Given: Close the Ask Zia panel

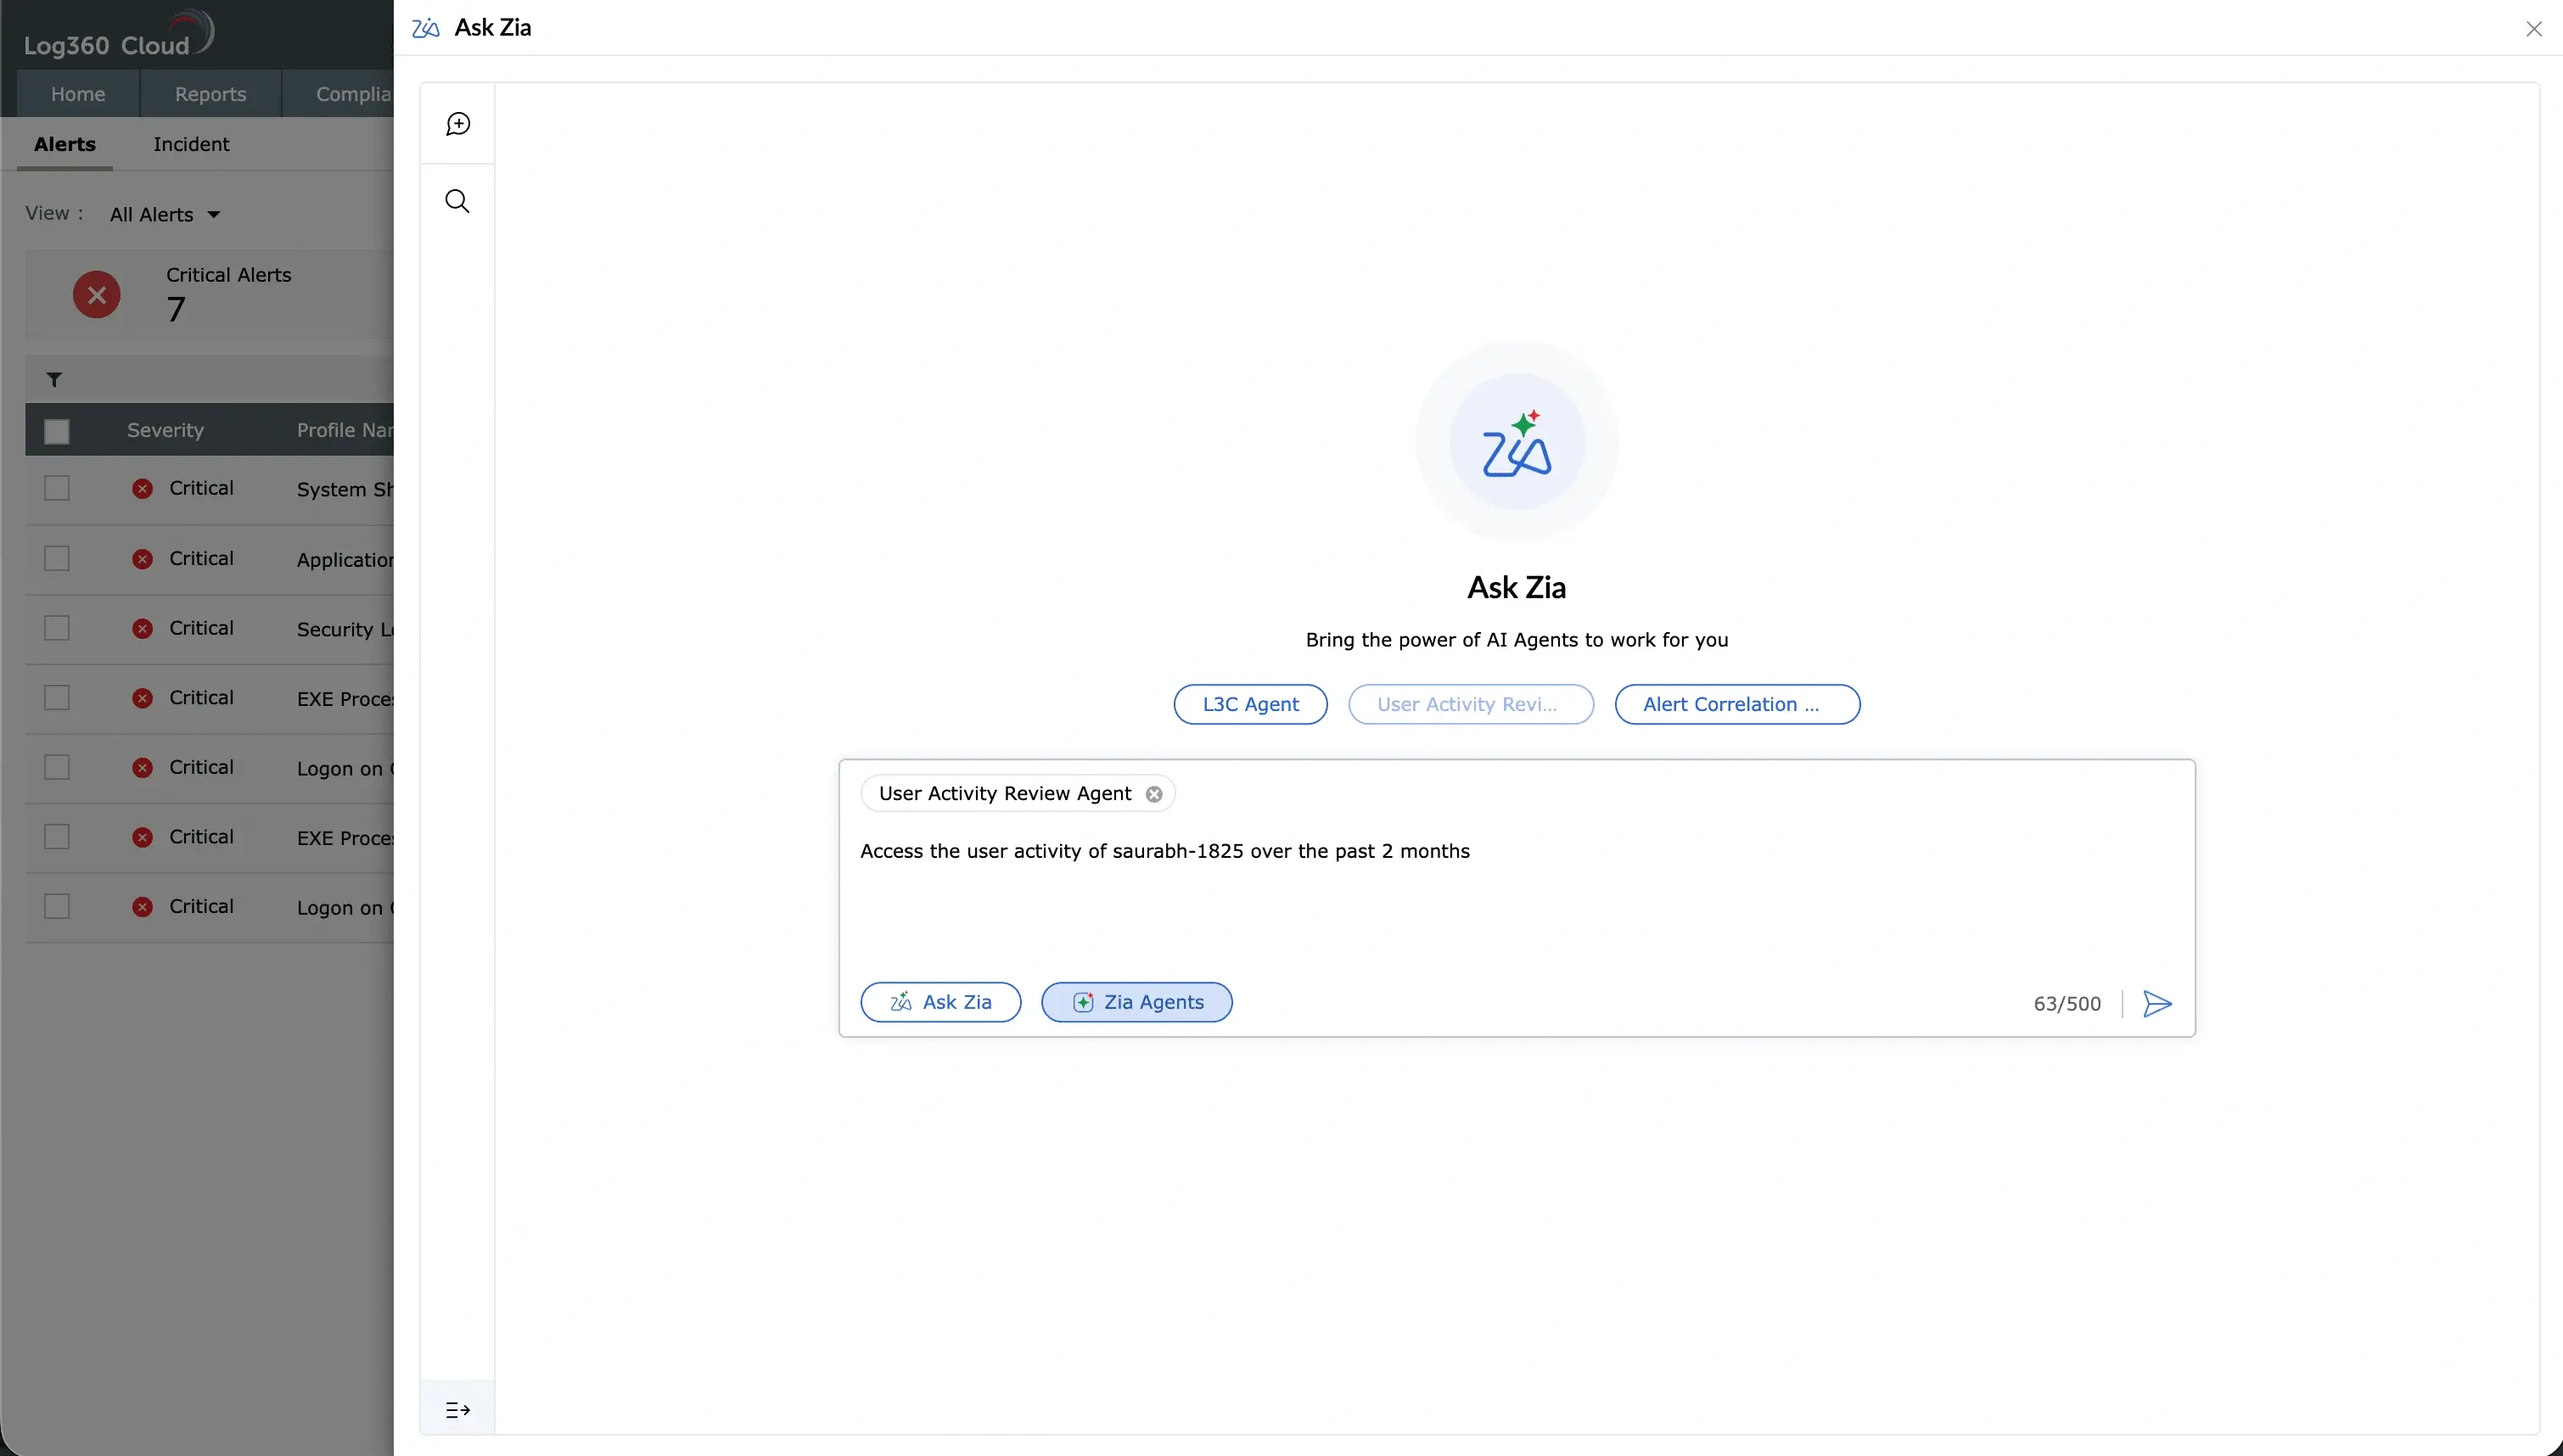Looking at the screenshot, I should click(x=2534, y=29).
